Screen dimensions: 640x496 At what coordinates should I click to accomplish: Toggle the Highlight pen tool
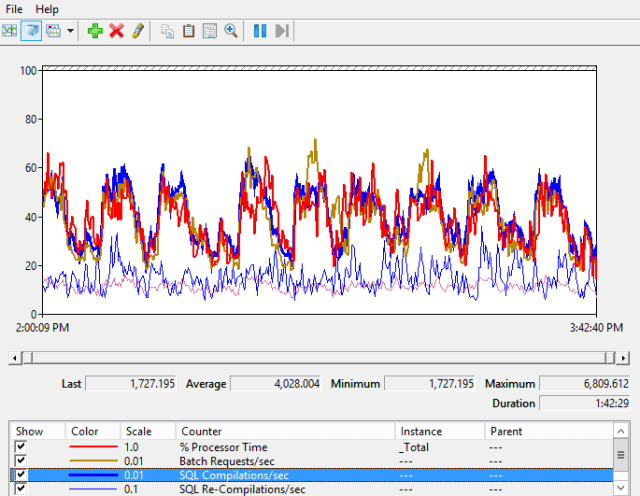click(x=138, y=31)
